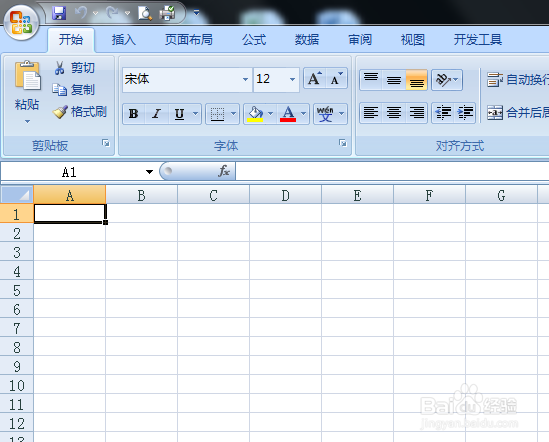Screen dimensions: 549x442
Task: Toggle 自动换行 wrap text
Action: [517, 80]
